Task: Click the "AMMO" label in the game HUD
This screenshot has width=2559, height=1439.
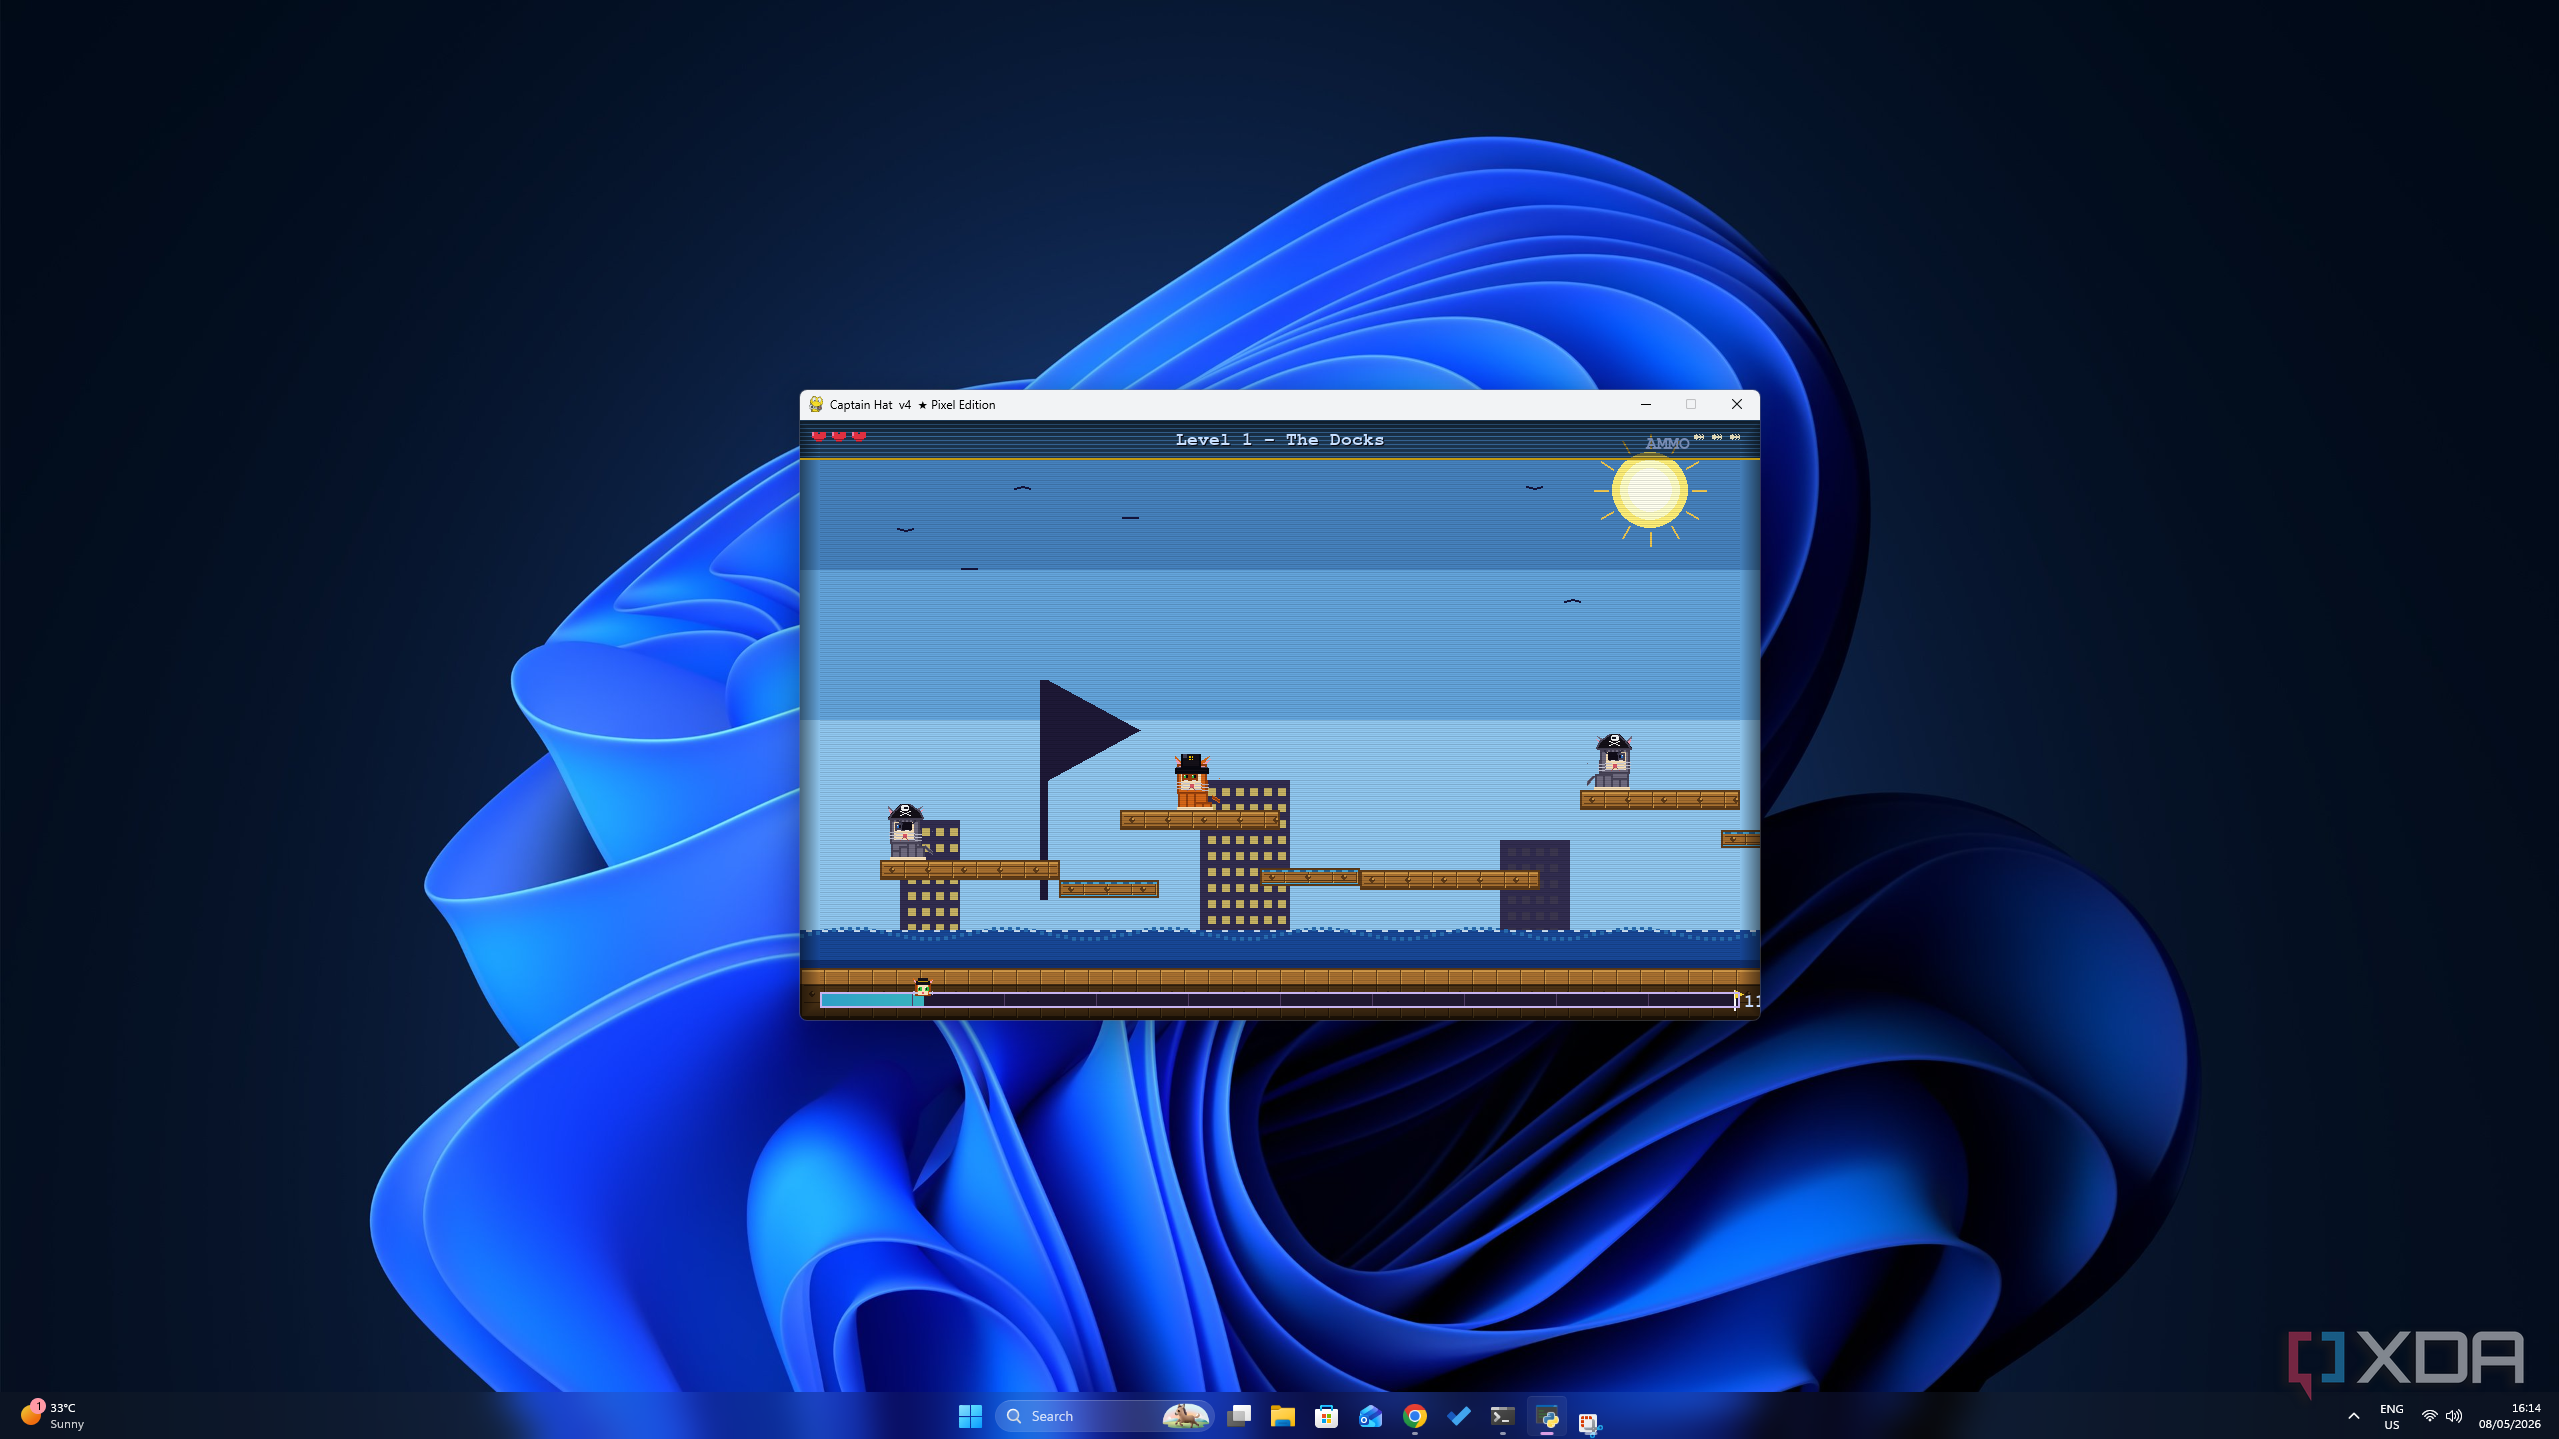Action: coord(1667,443)
